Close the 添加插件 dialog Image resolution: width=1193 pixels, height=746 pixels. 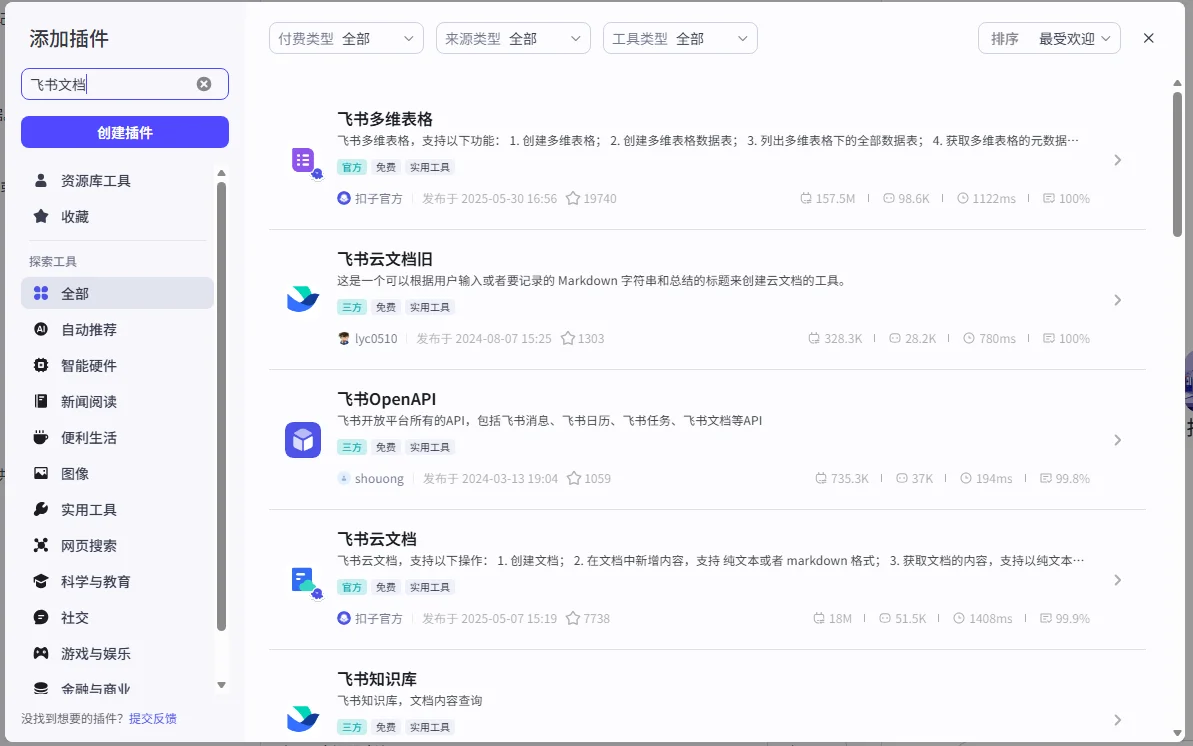click(1149, 38)
